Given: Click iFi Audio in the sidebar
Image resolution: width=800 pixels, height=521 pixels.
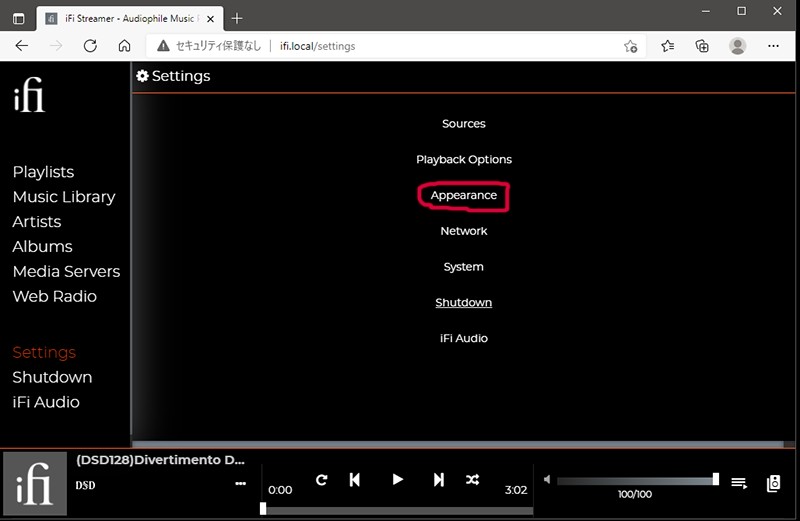Looking at the screenshot, I should (46, 402).
